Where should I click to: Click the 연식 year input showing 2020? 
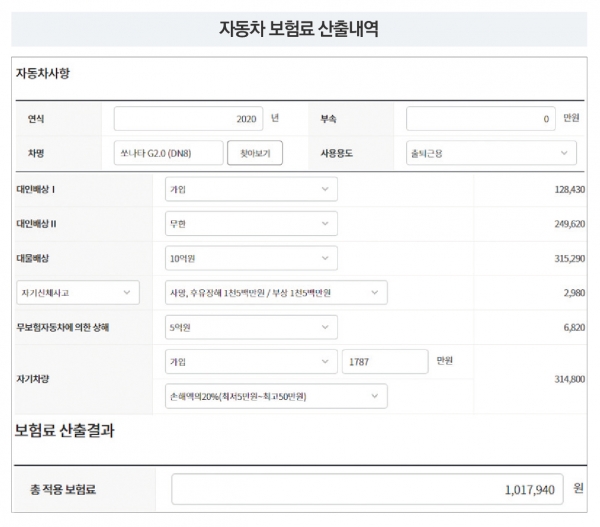point(188,119)
